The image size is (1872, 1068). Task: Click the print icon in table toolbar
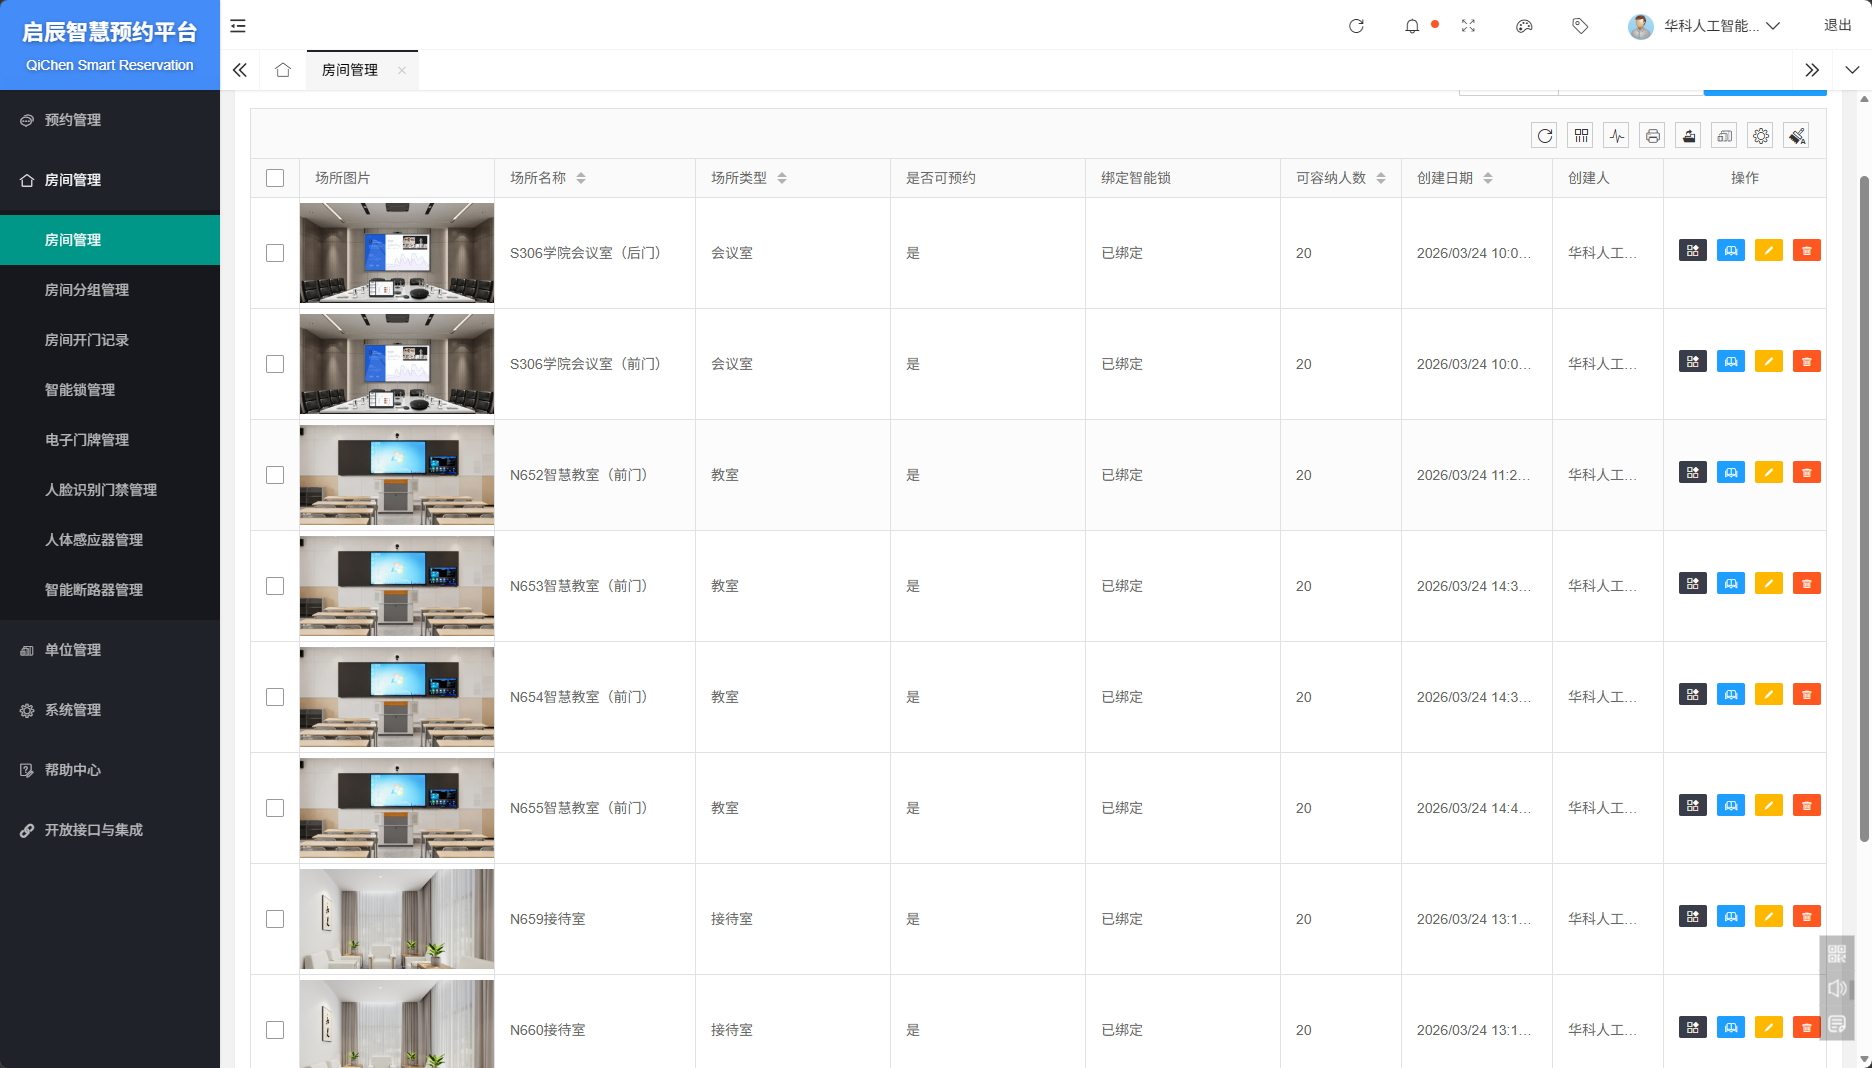click(1652, 136)
